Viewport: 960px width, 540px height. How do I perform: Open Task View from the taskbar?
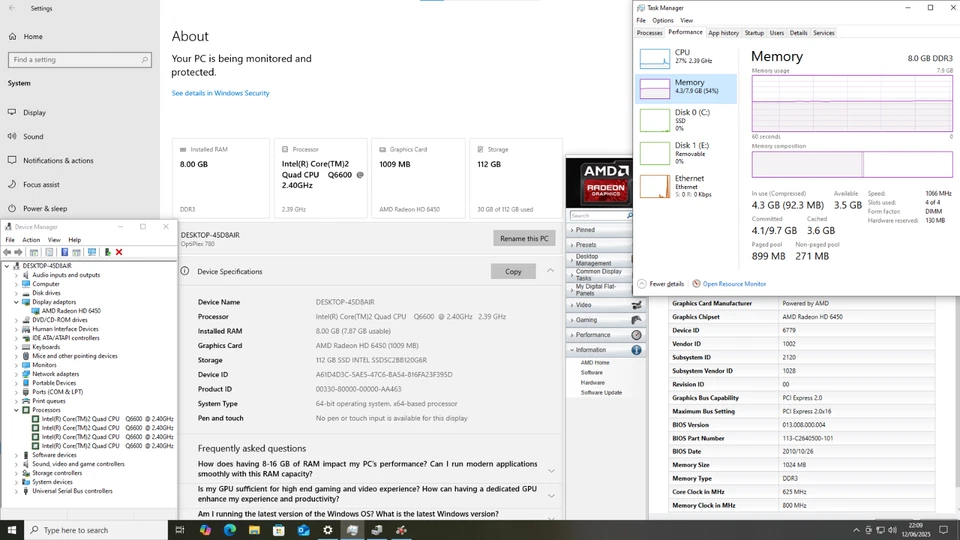tap(180, 530)
